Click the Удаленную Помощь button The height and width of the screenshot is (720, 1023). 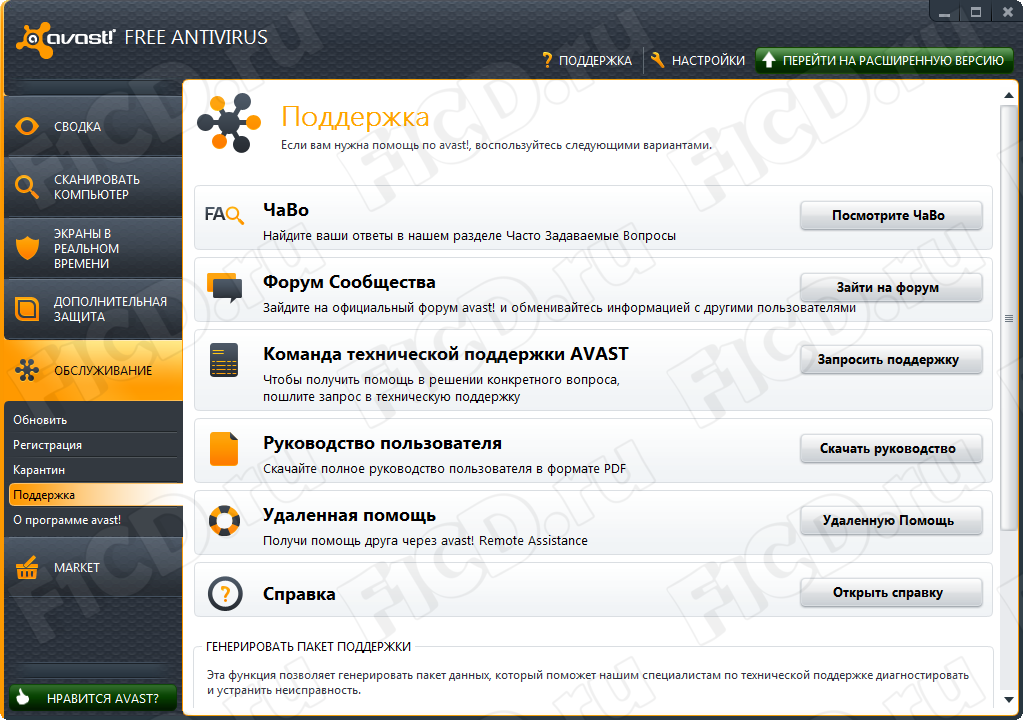coord(891,520)
